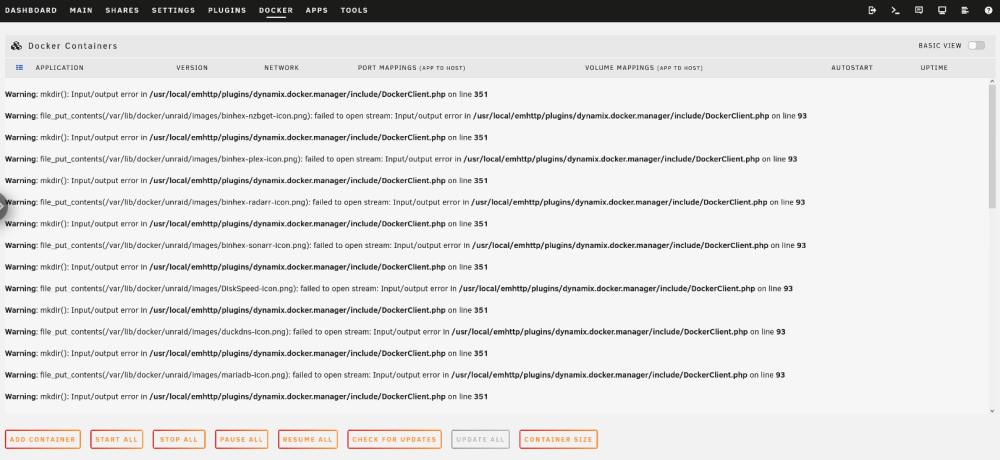
Task: Click the Autostart column header
Action: [x=851, y=68]
